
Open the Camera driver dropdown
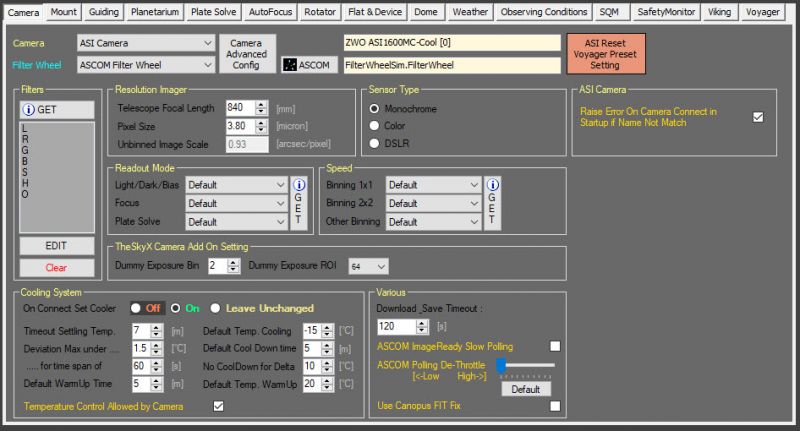[x=146, y=43]
